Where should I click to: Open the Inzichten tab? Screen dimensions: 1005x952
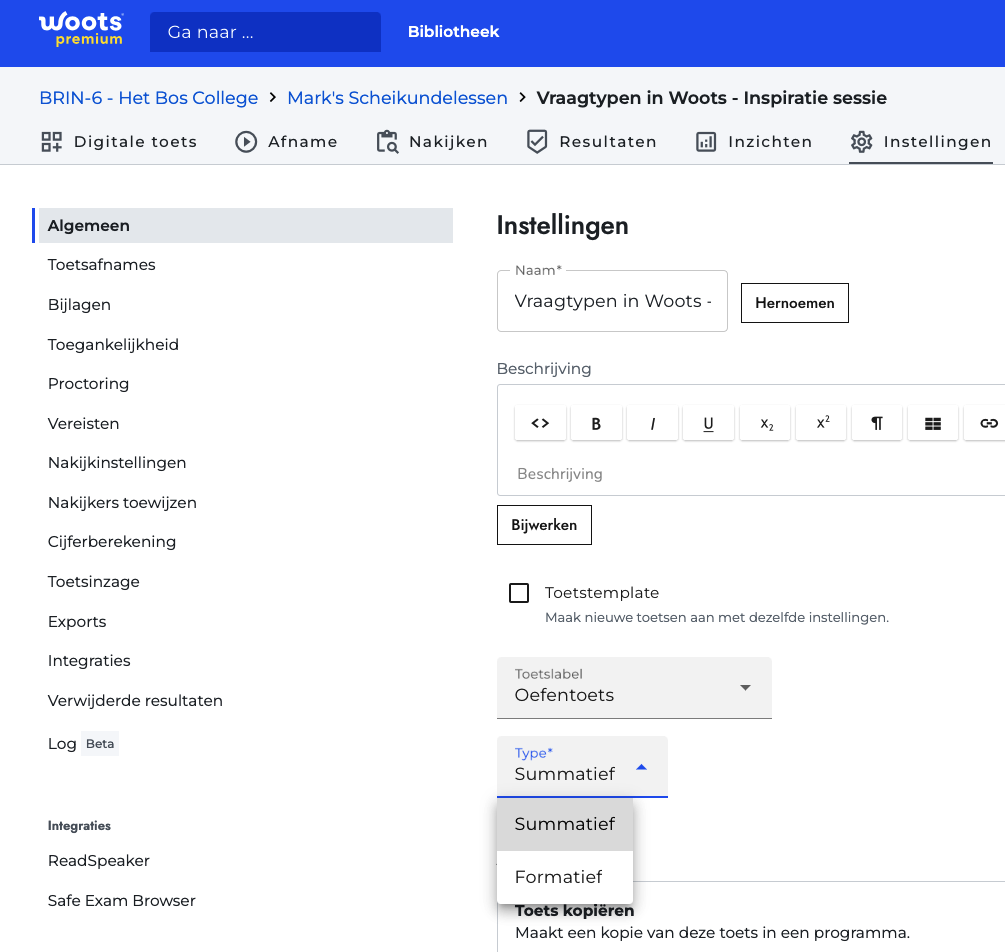pos(754,142)
